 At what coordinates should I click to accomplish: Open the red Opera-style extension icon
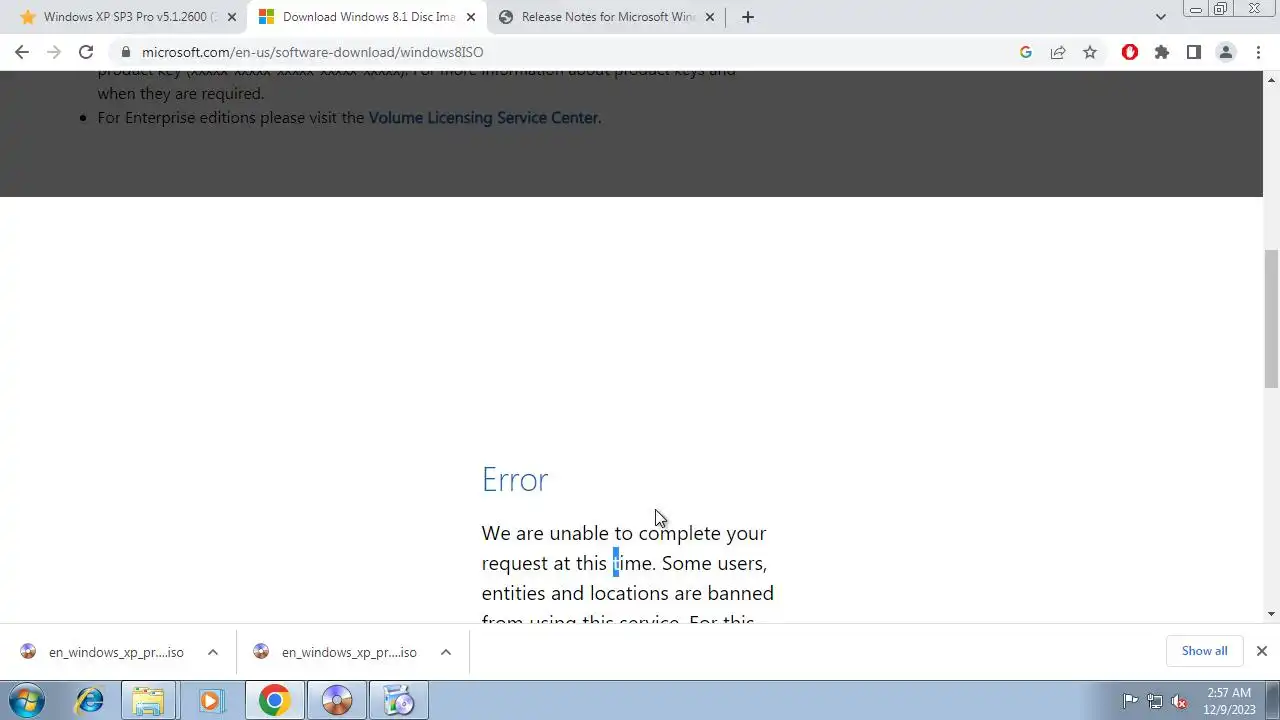pyautogui.click(x=1130, y=52)
